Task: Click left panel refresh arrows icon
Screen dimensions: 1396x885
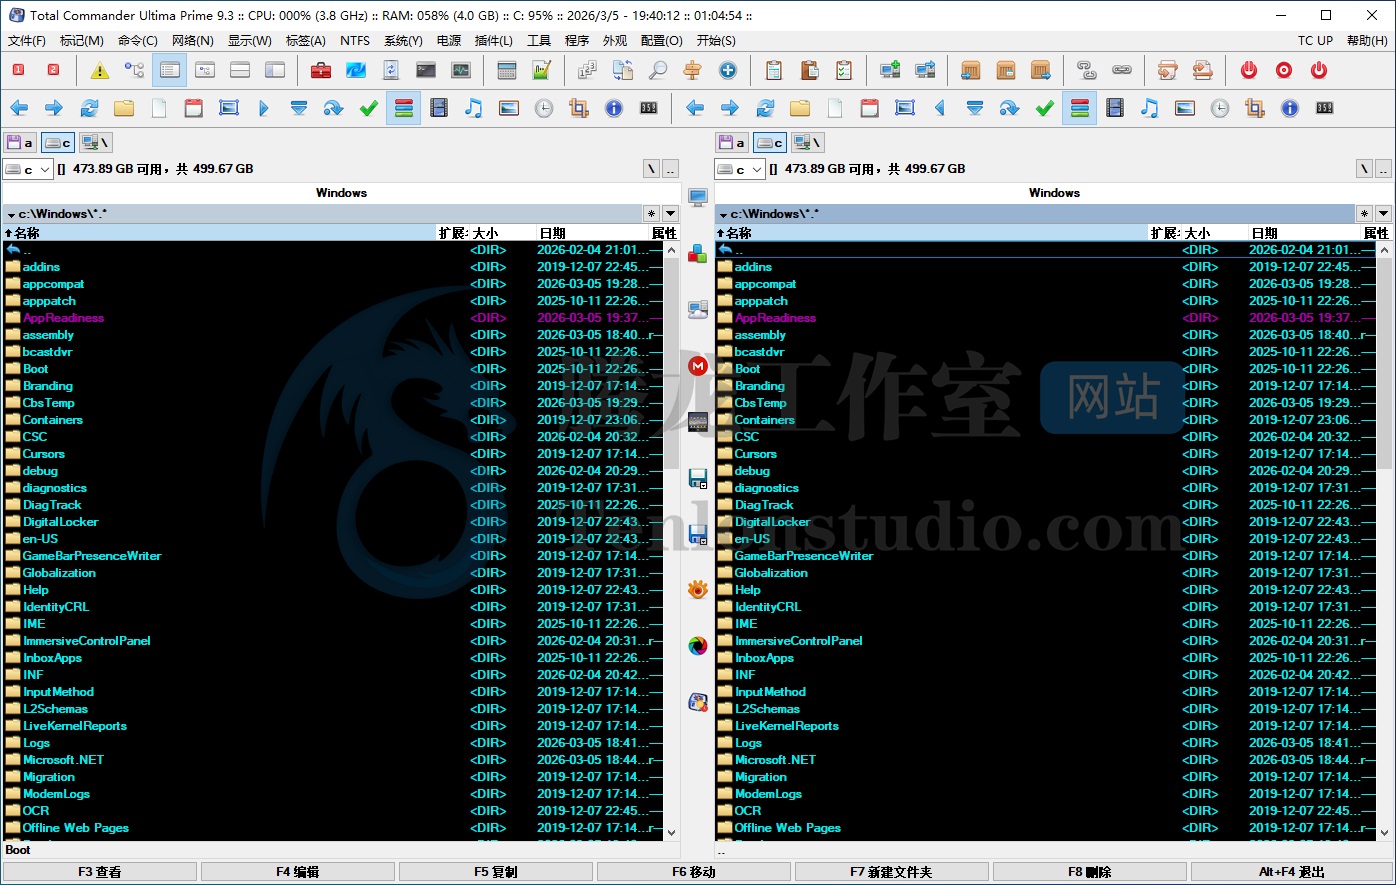Action: point(89,108)
